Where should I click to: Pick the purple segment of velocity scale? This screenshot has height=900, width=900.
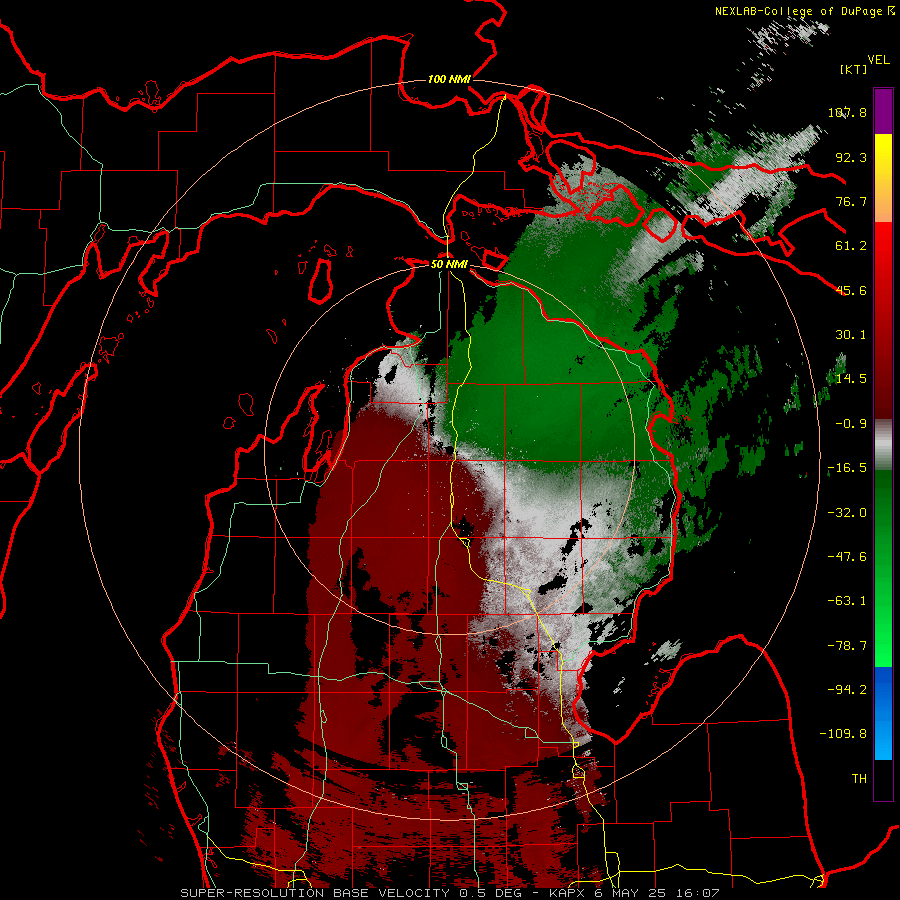pyautogui.click(x=883, y=111)
